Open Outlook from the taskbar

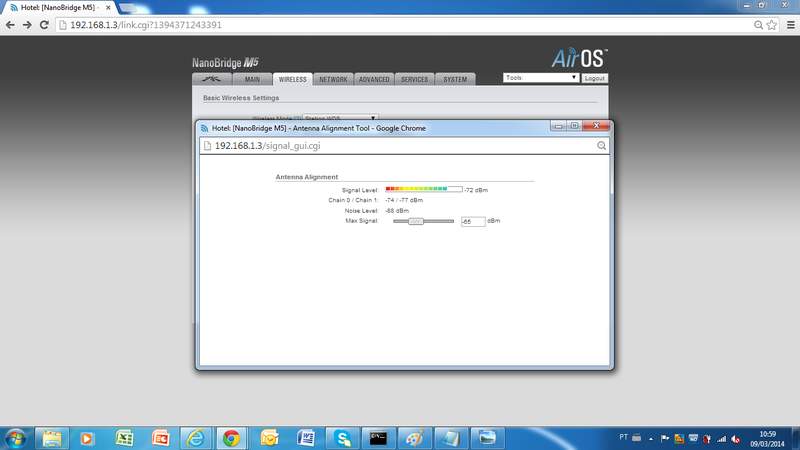tap(269, 438)
